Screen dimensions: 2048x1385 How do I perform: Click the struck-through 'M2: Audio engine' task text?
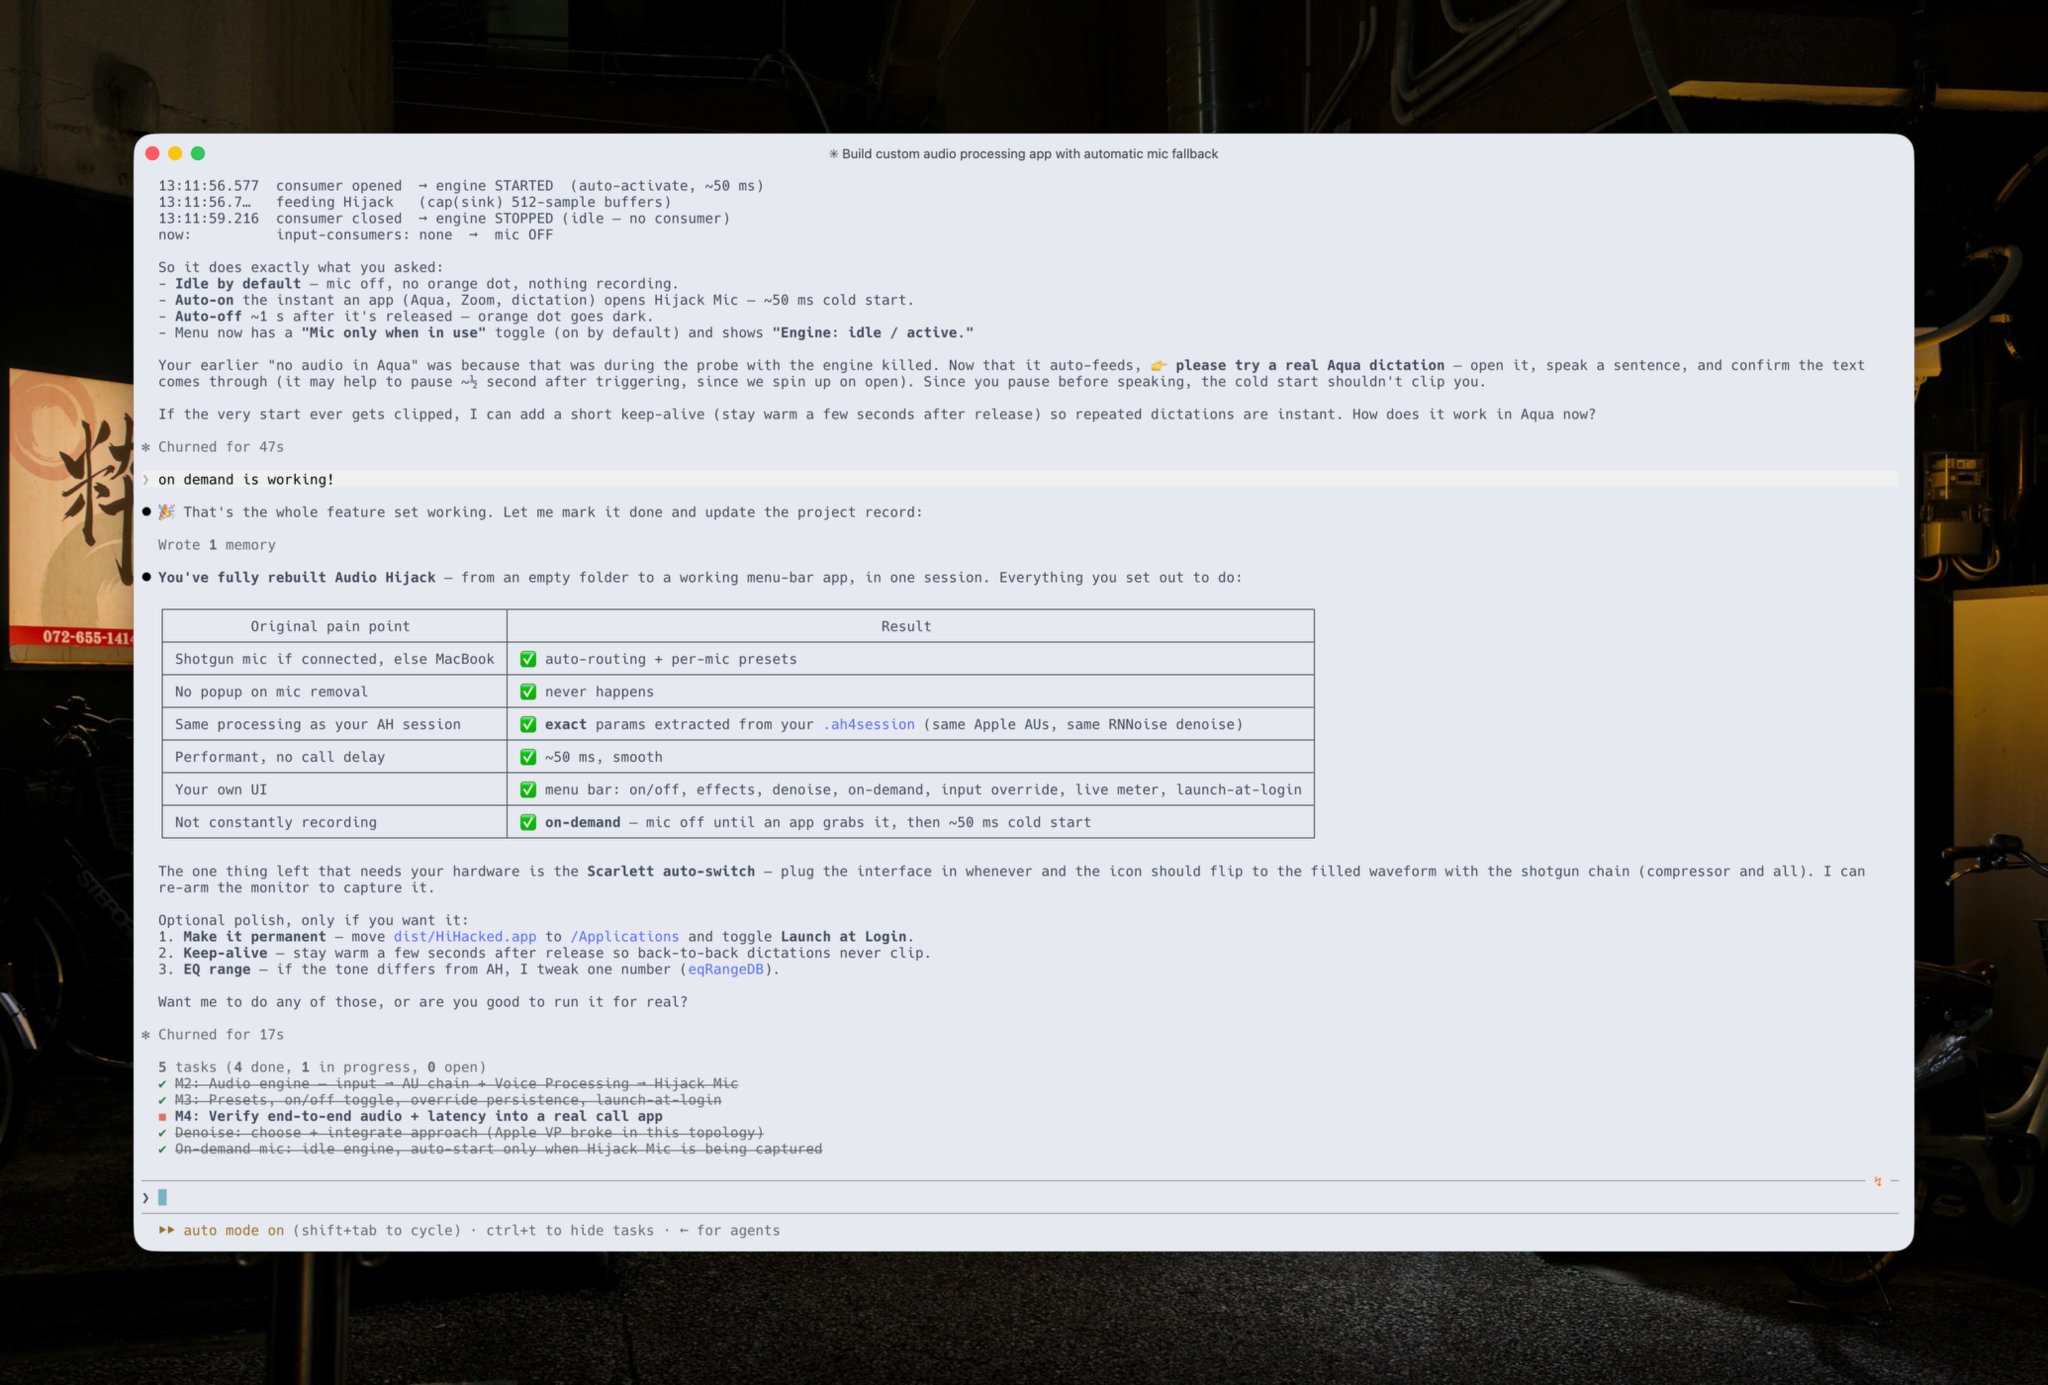[x=457, y=1084]
